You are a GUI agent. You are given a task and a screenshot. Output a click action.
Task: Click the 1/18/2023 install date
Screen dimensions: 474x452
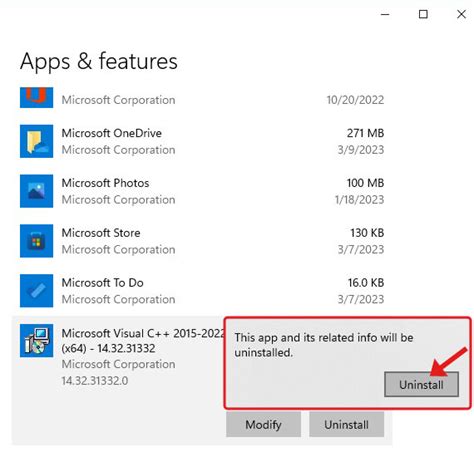point(359,200)
